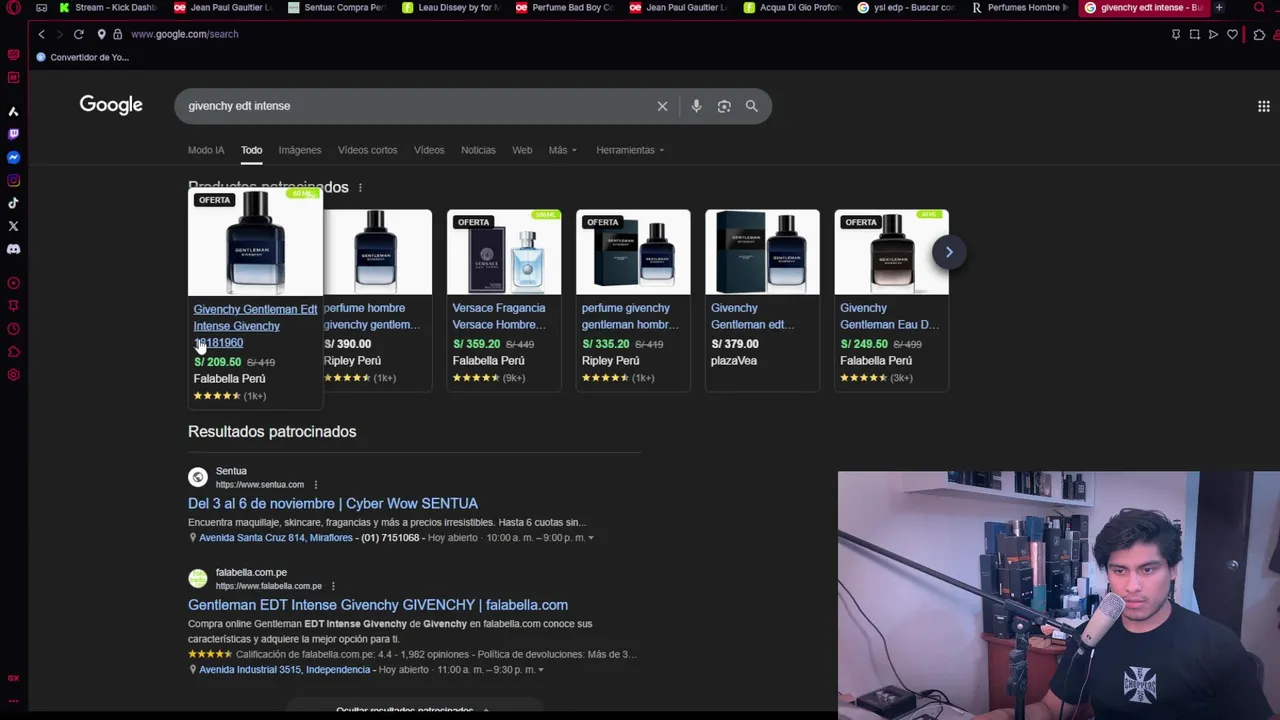Reload the current page
The image size is (1280, 720).
click(x=78, y=34)
